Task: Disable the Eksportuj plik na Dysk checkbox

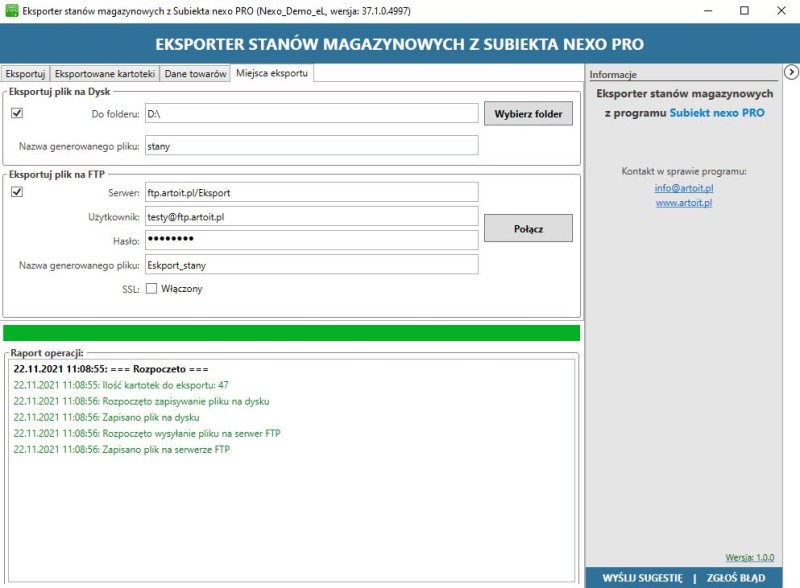Action: [19, 113]
